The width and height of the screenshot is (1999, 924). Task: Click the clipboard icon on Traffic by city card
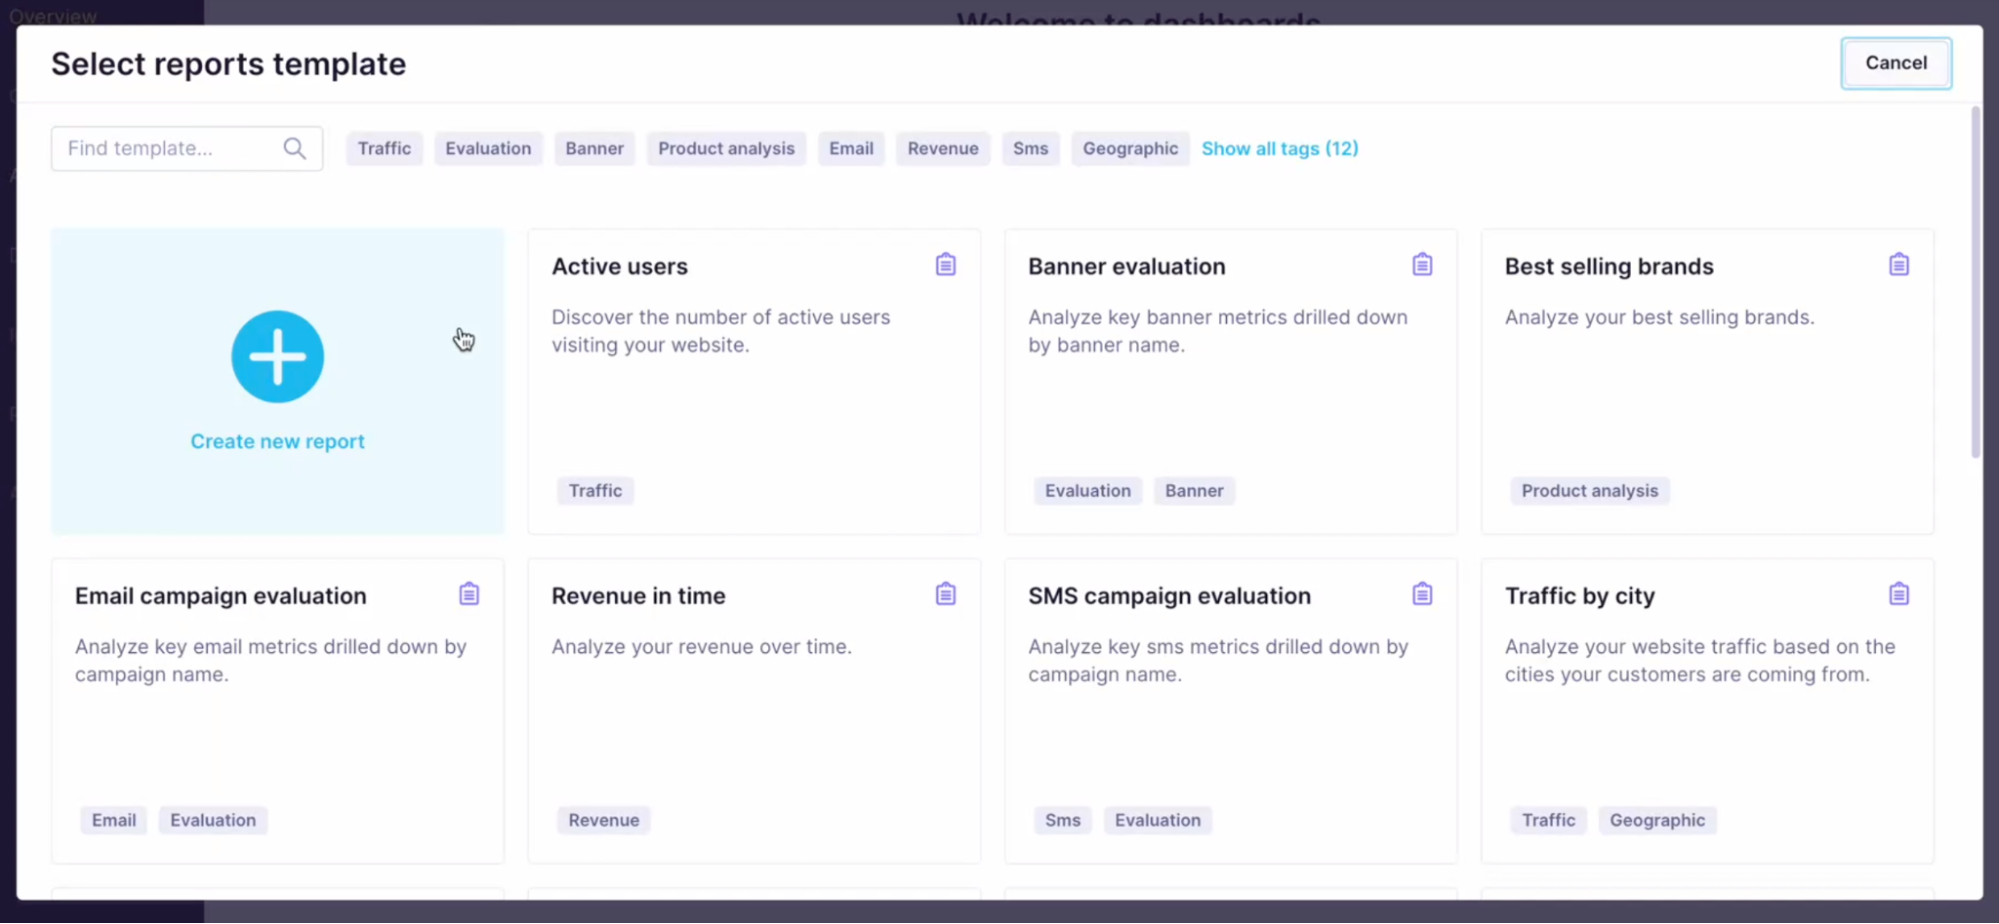click(x=1899, y=594)
